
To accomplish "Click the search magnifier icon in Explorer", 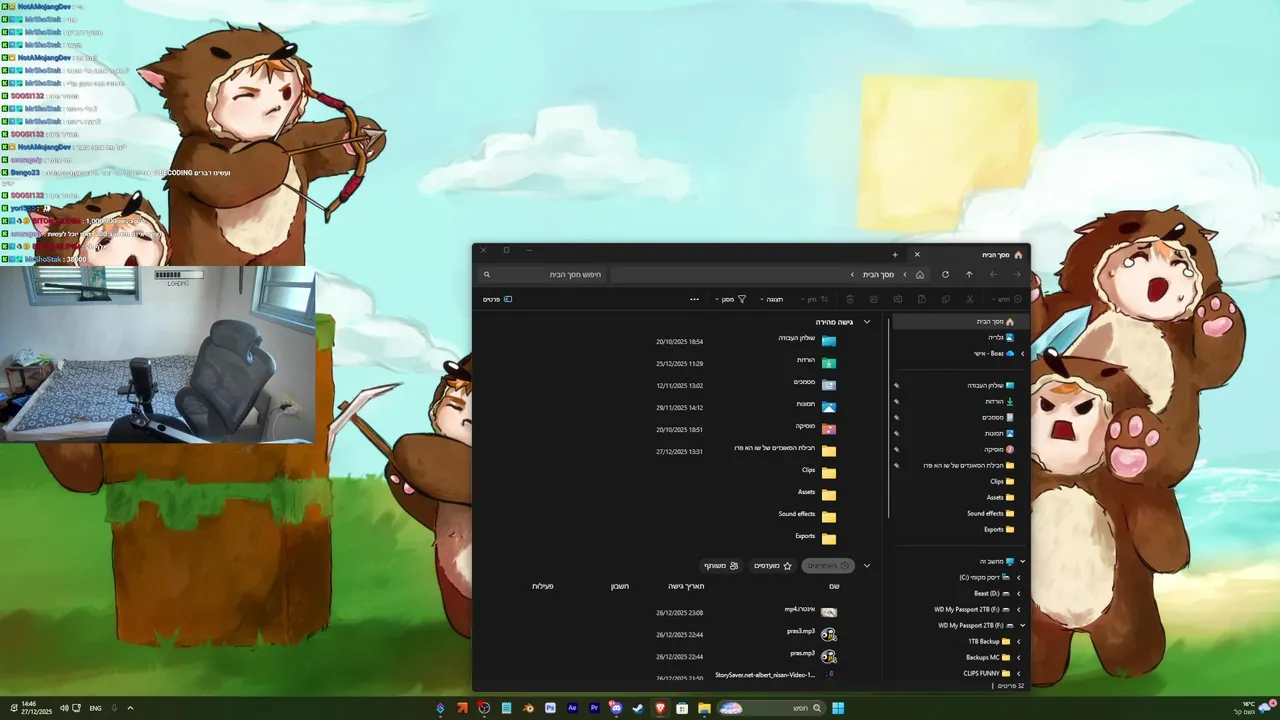I will (x=487, y=274).
